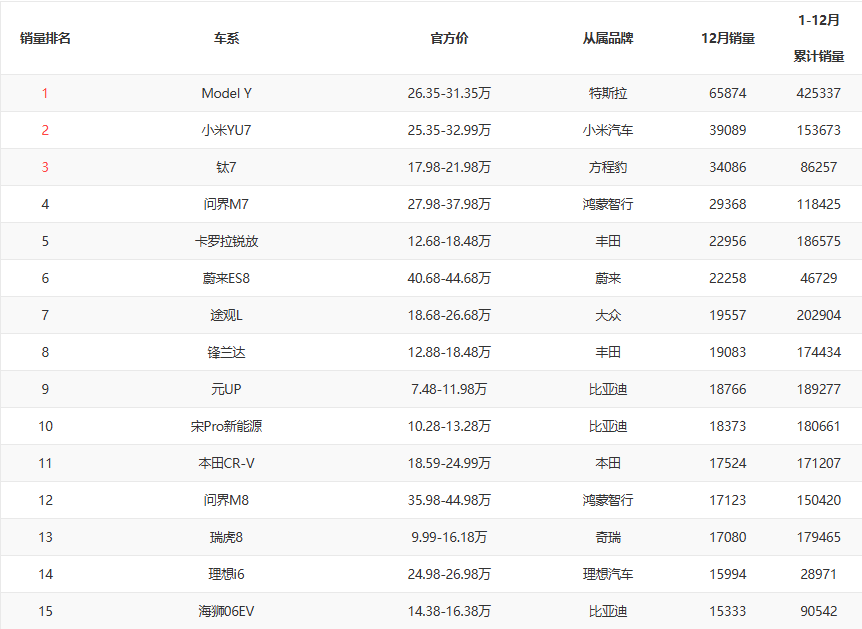This screenshot has width=862, height=629.
Task: Click the 蔚来 brand cell
Action: pyautogui.click(x=608, y=278)
